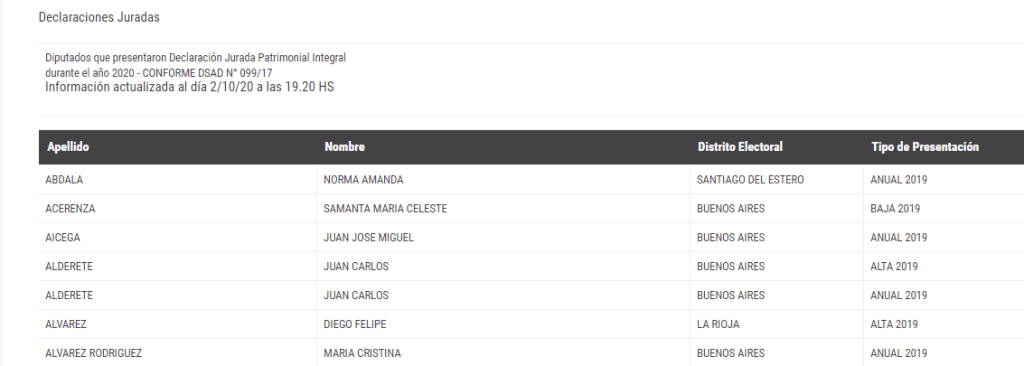Click ALVAREZ RODRIGUEZ surname cell

[x=93, y=353]
